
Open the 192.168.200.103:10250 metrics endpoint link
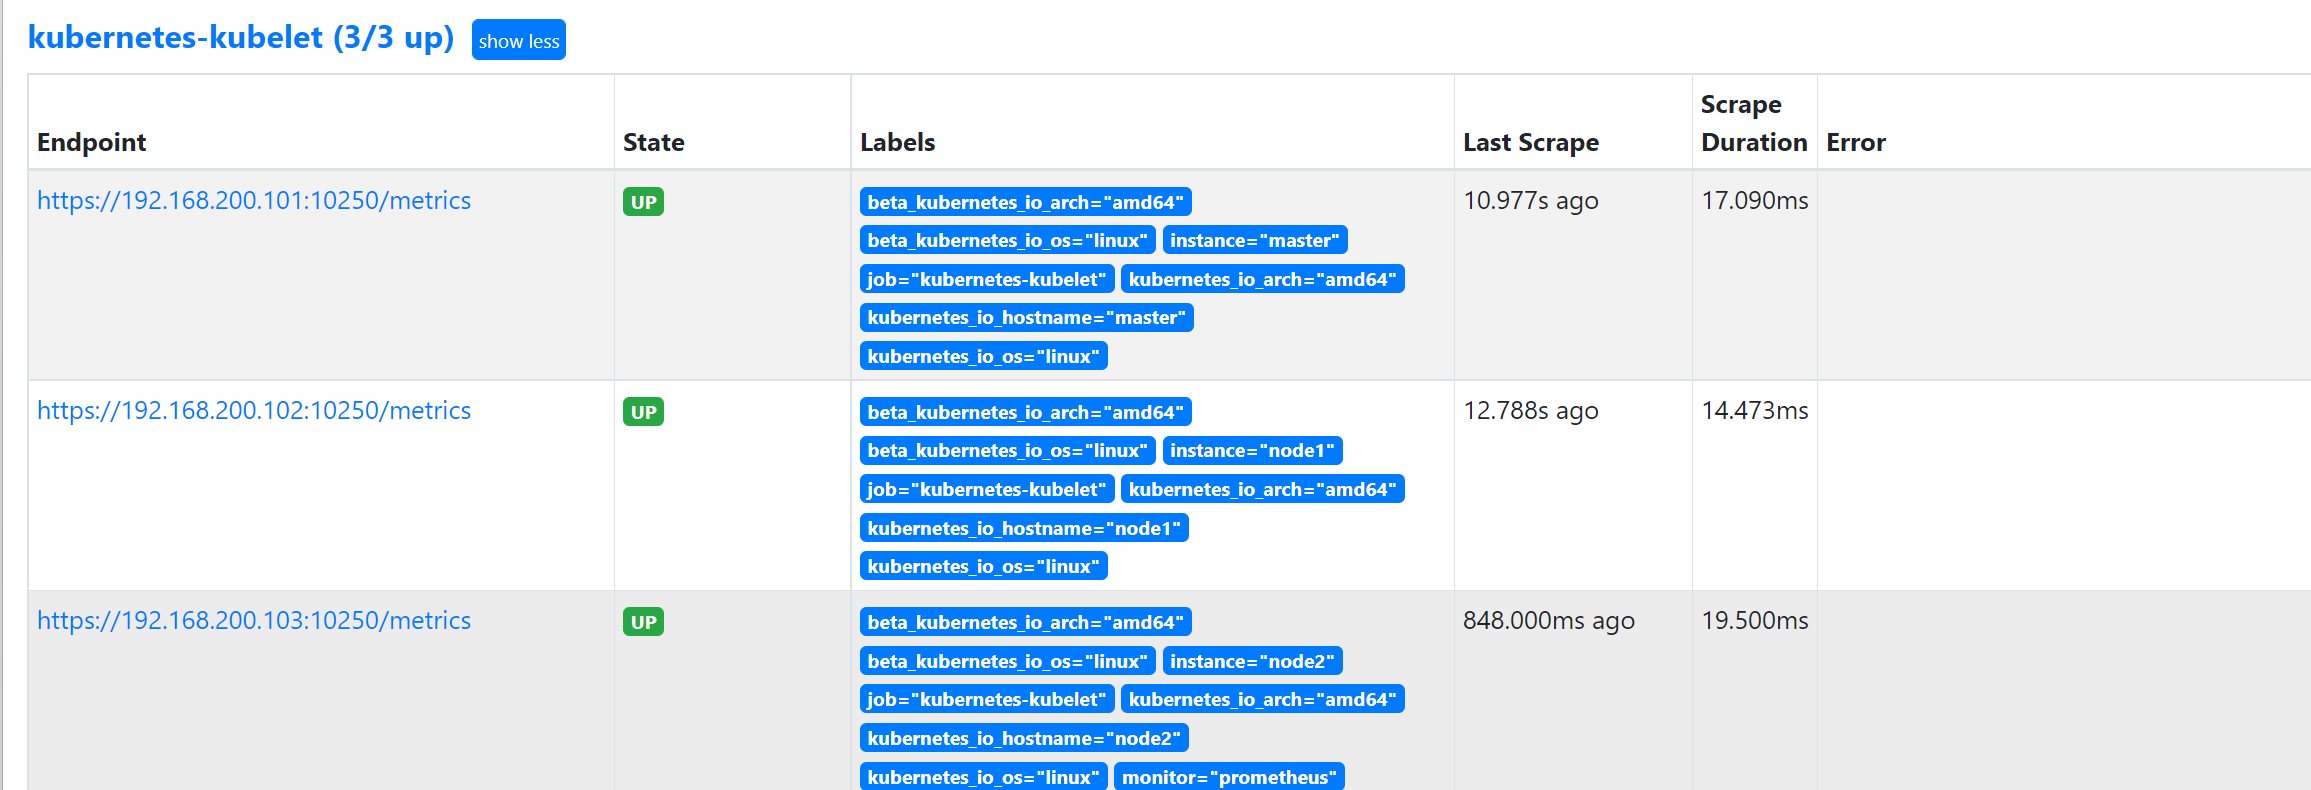tap(254, 620)
